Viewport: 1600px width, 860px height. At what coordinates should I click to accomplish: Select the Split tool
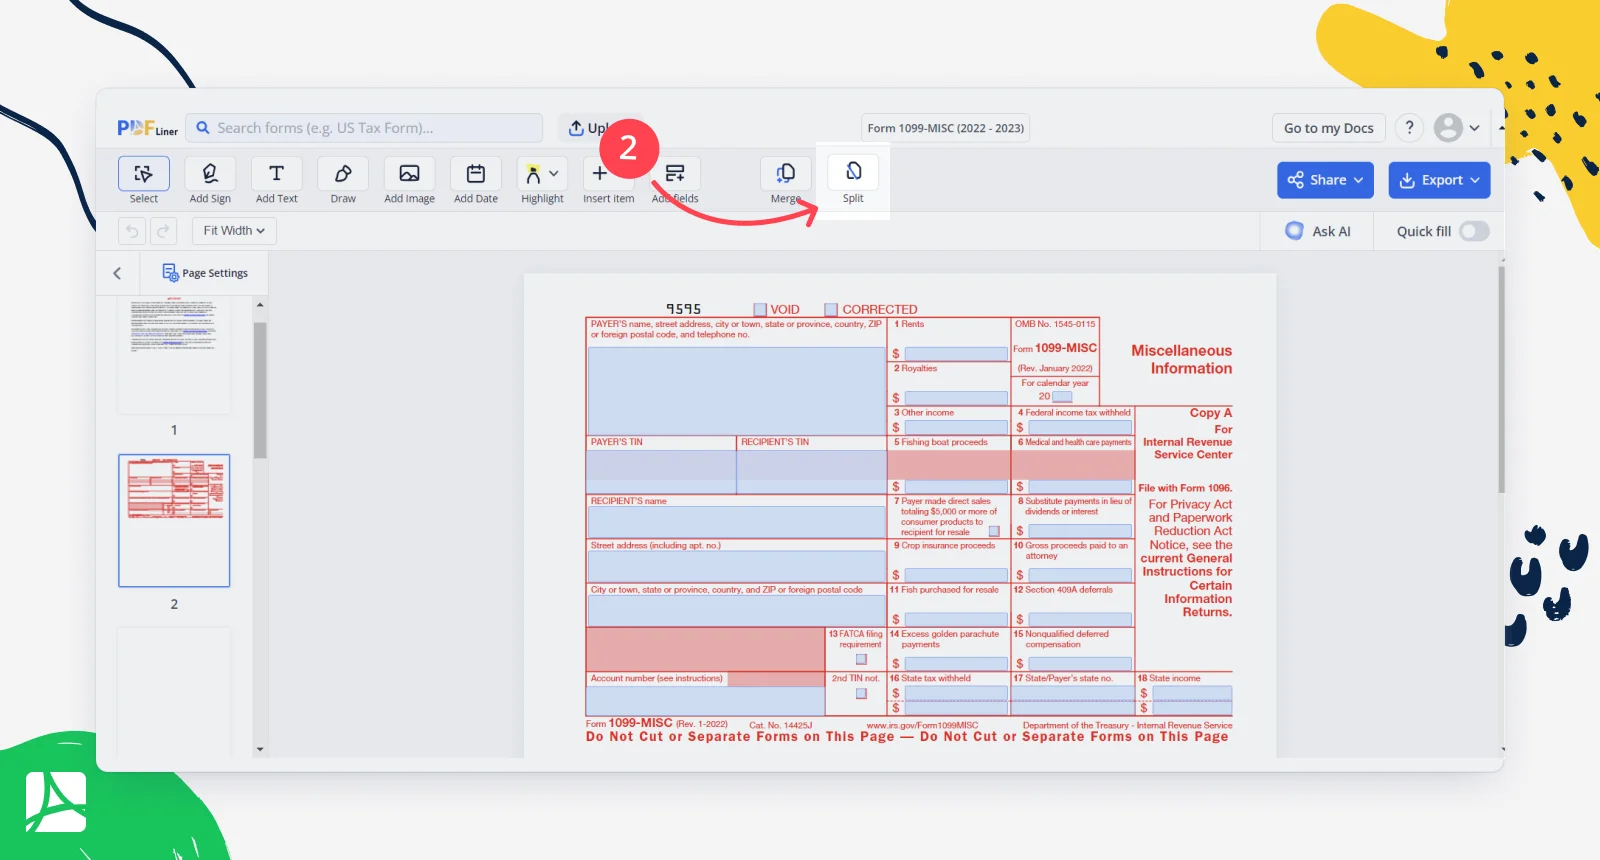853,181
